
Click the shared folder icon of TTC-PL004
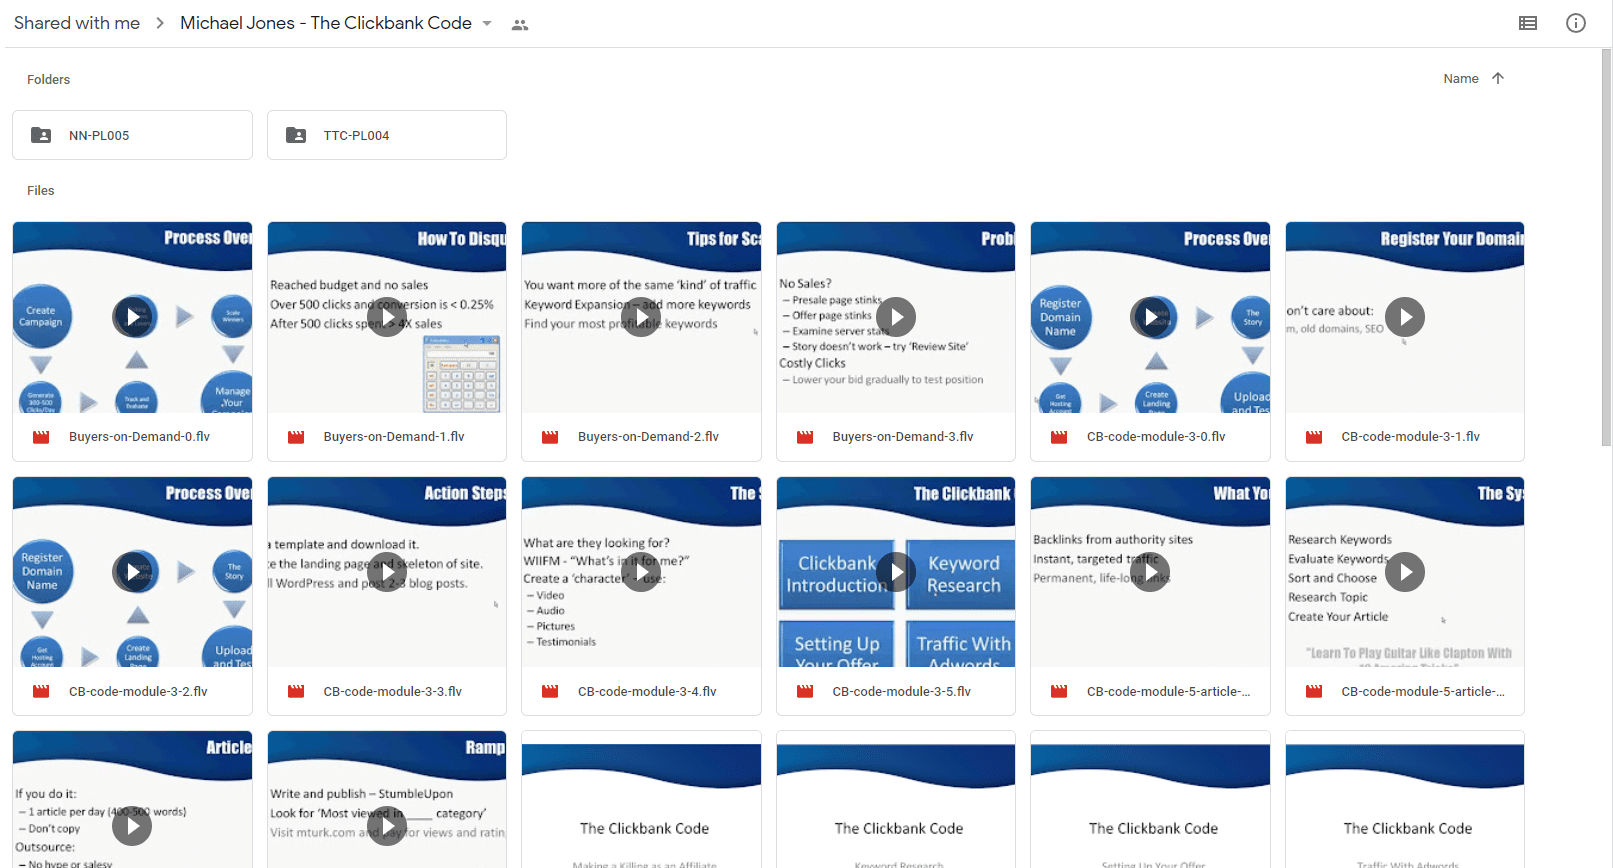point(296,135)
